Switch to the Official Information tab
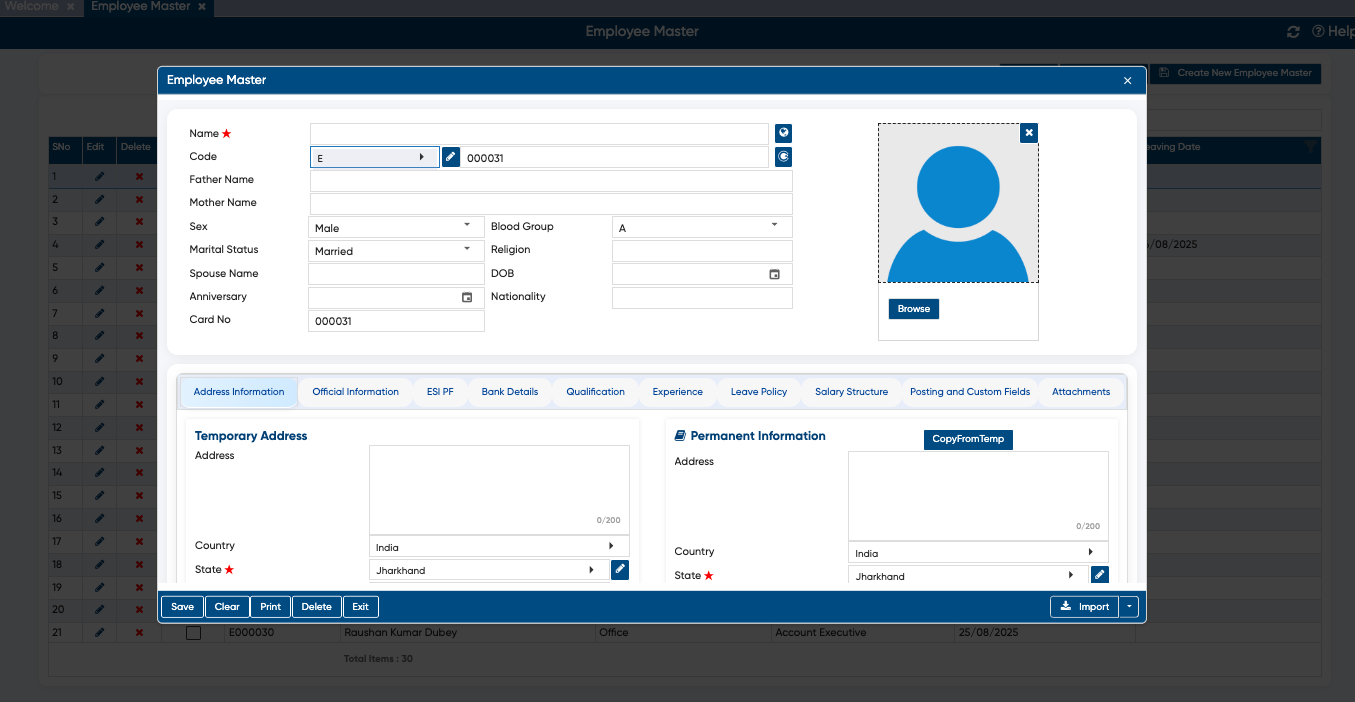 point(355,392)
